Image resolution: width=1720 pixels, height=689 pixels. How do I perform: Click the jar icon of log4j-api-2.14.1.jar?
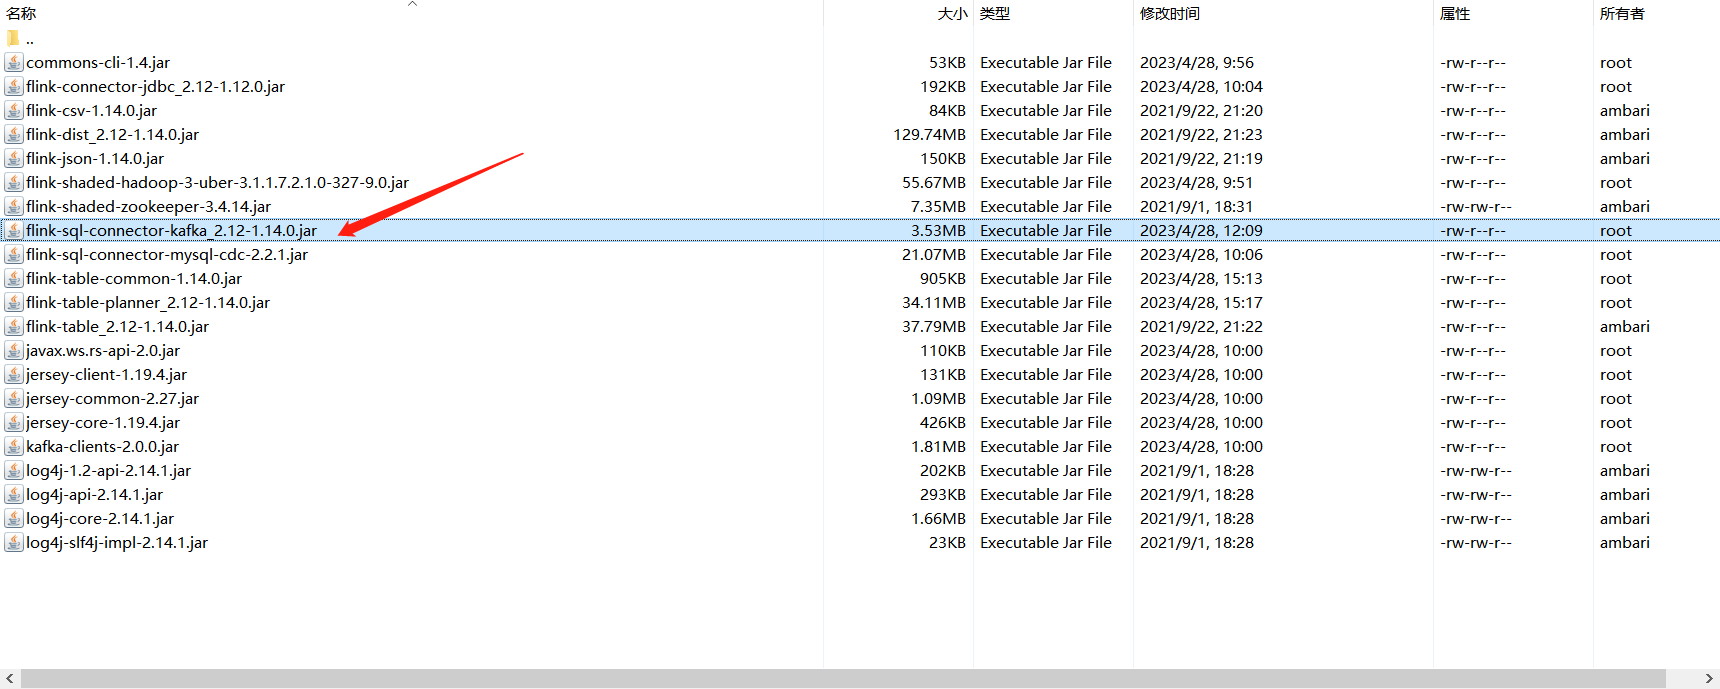click(14, 494)
